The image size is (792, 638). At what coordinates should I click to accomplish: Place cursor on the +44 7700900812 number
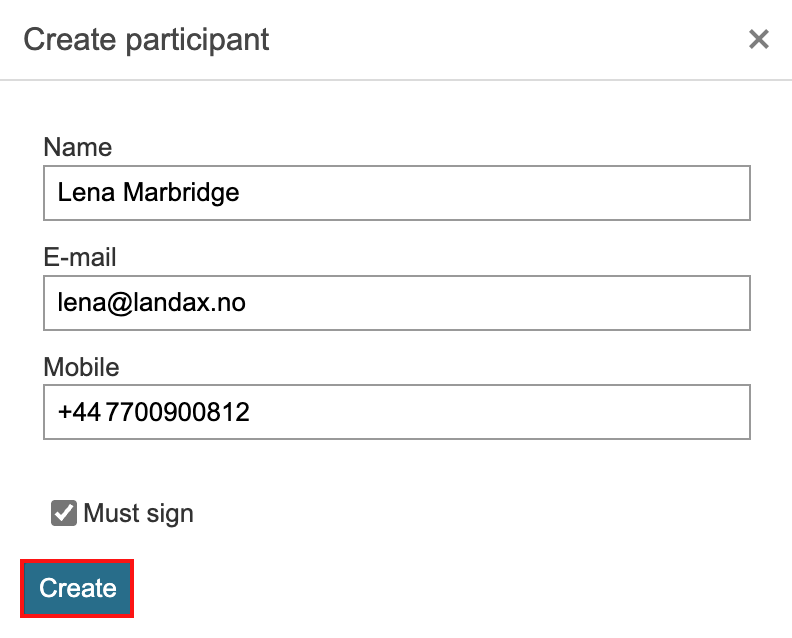[x=153, y=412]
